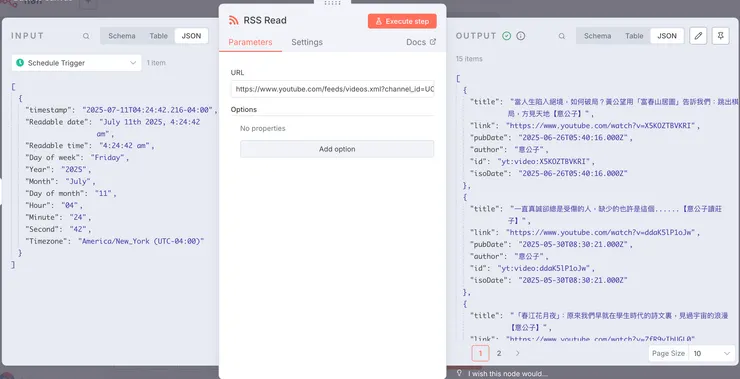740x379 pixels.
Task: Switch input view to Table
Action: coord(159,36)
